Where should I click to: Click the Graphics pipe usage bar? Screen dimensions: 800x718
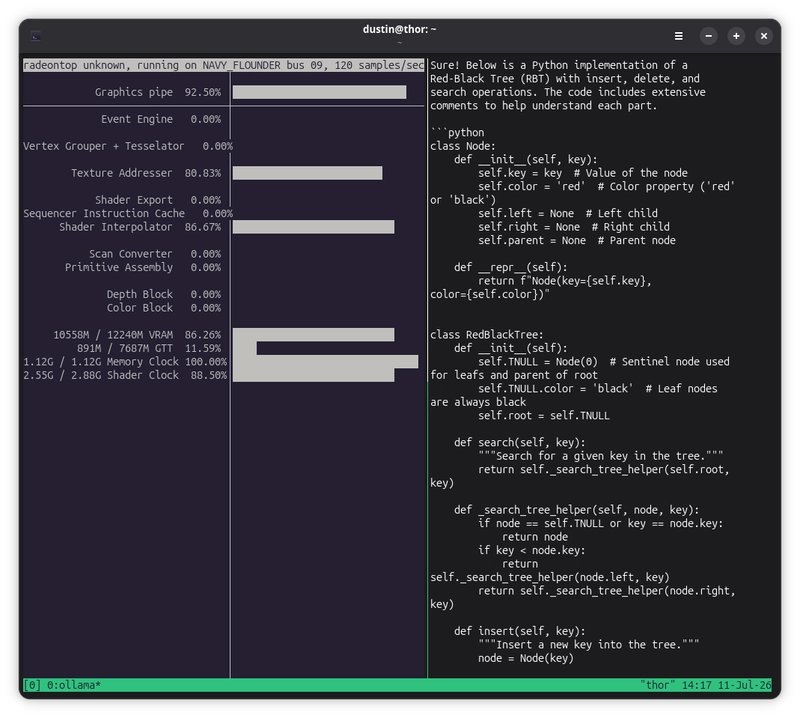coord(319,92)
